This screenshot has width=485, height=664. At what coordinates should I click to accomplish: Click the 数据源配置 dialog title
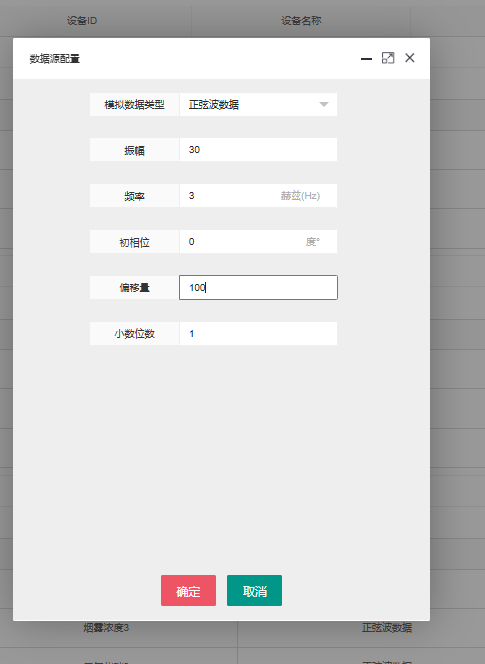point(55,58)
